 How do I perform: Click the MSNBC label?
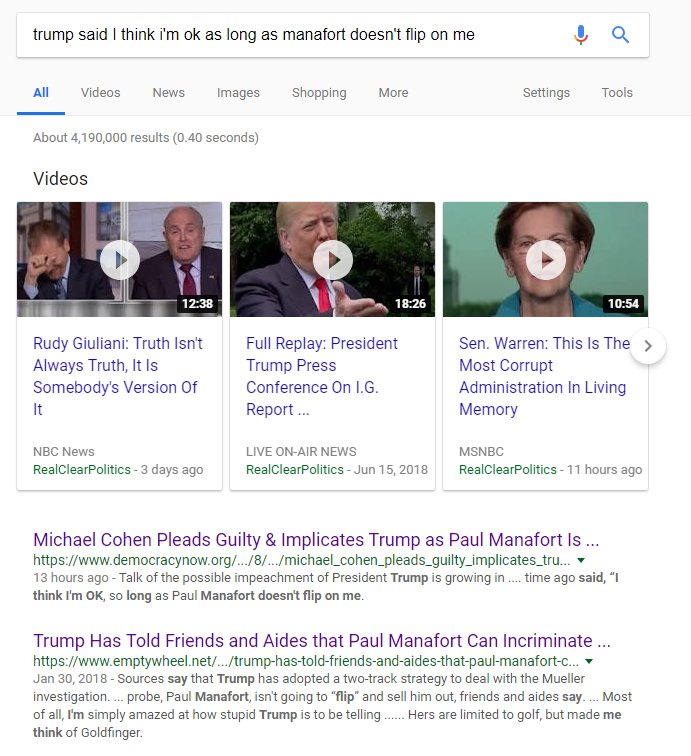[x=481, y=452]
